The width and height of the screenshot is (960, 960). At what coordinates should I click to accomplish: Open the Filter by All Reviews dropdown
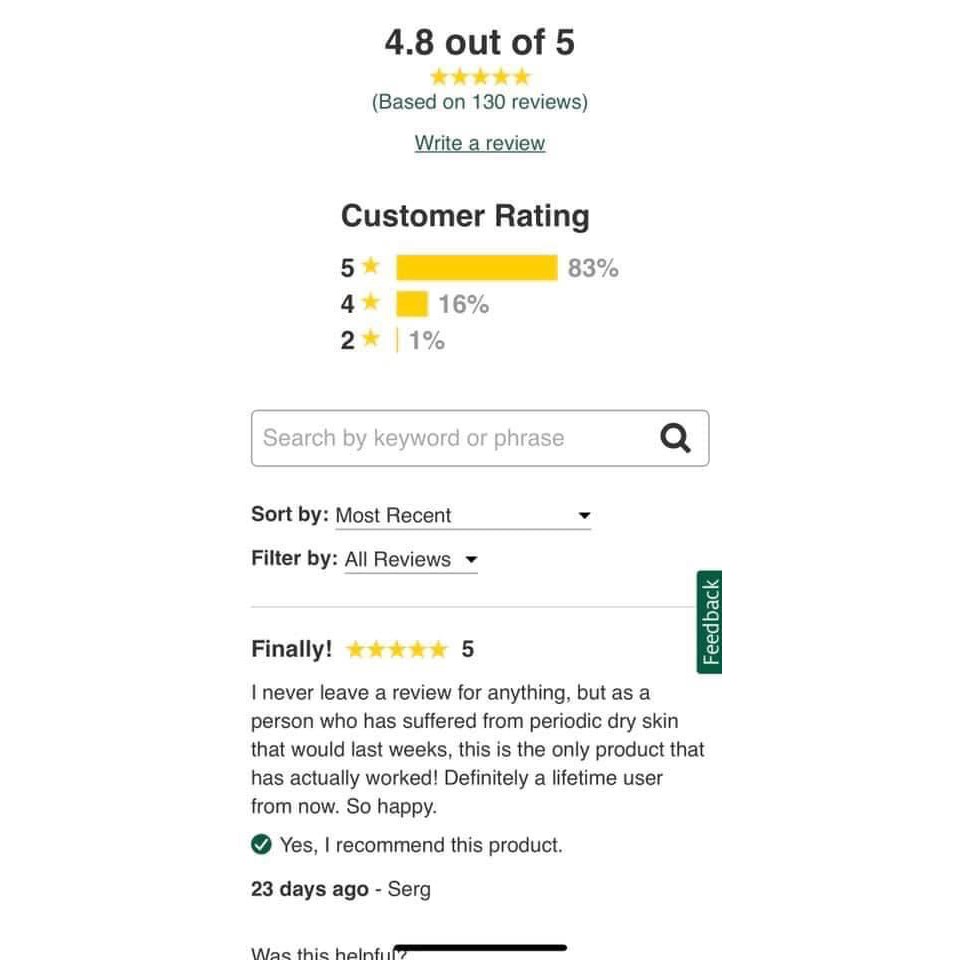pyautogui.click(x=410, y=560)
